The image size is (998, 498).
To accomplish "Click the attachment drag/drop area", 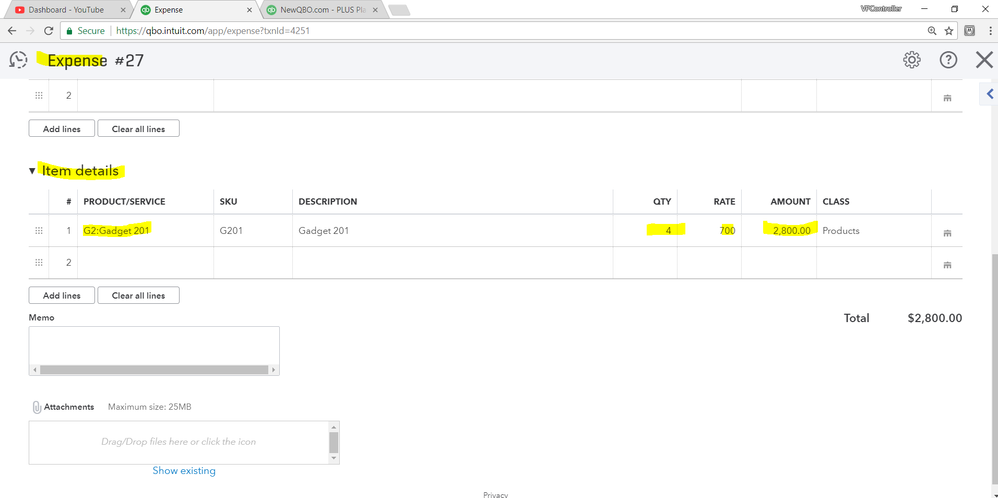I will [x=178, y=441].
